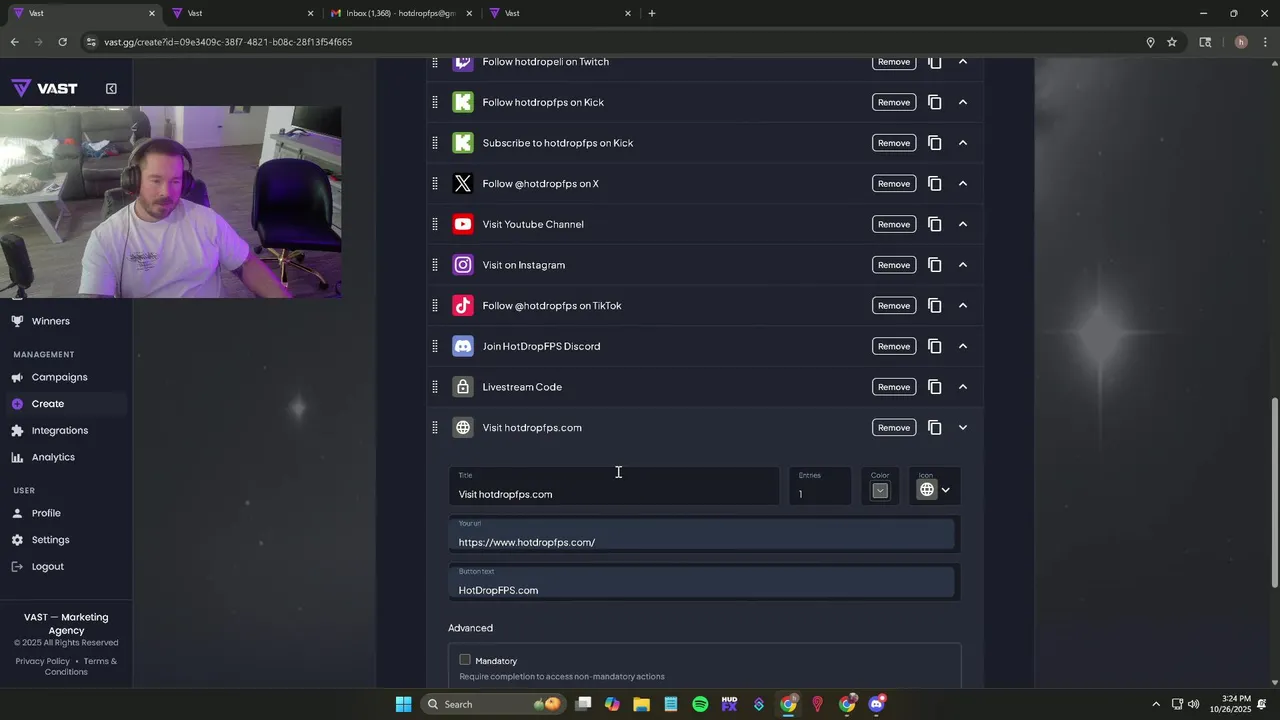Open the Color swatch picker

pos(880,490)
